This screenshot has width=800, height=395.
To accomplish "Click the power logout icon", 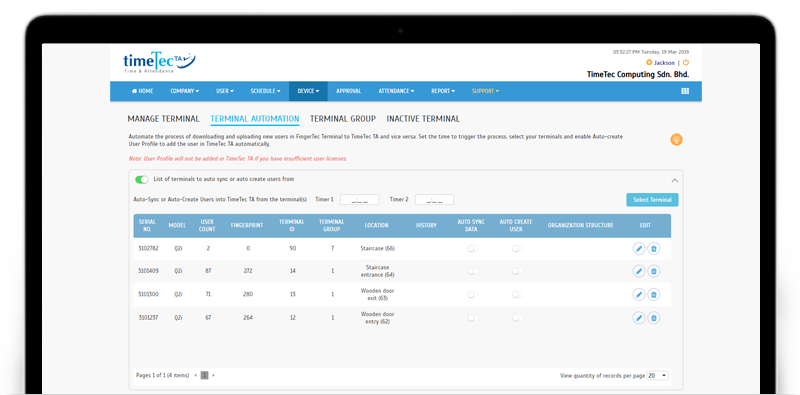I will 686,62.
